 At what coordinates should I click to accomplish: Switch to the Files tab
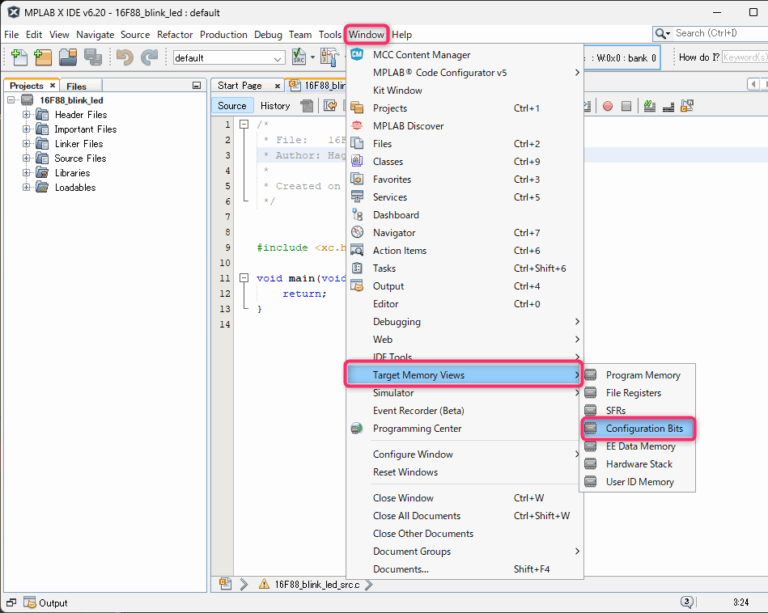tap(77, 86)
